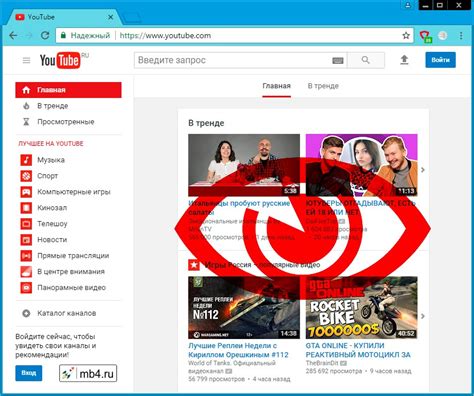Switch to the Главная top tab
This screenshot has width=474, height=396.
click(276, 86)
